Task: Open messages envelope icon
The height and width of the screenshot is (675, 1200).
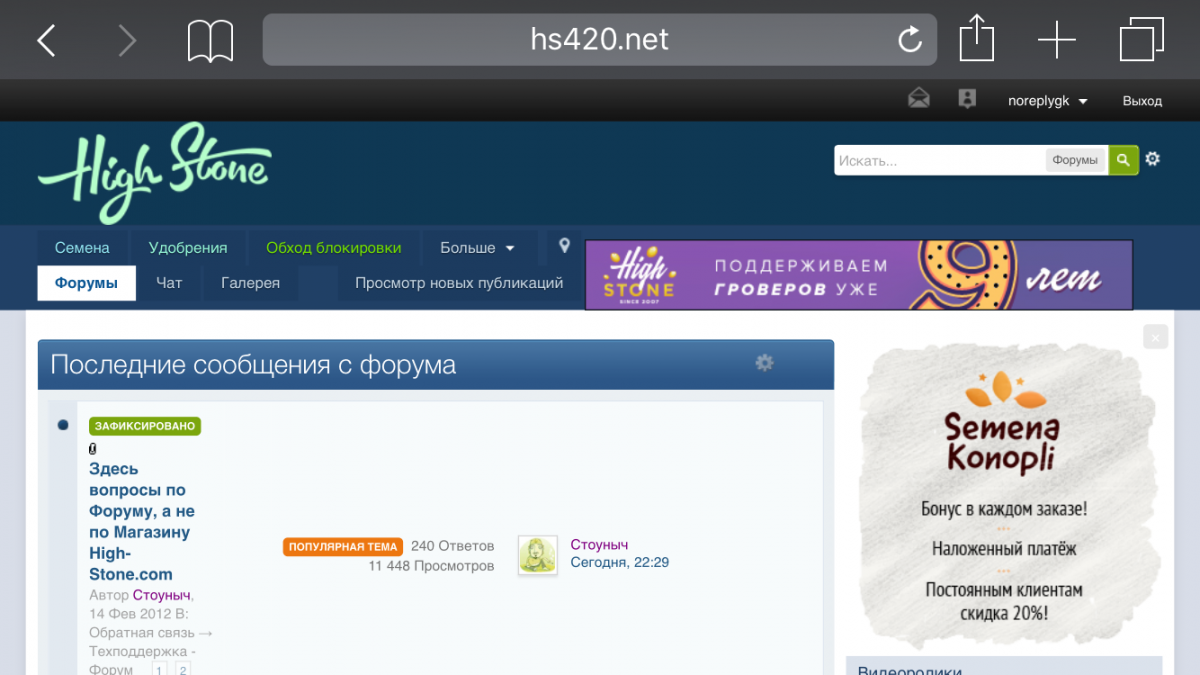Action: (918, 99)
